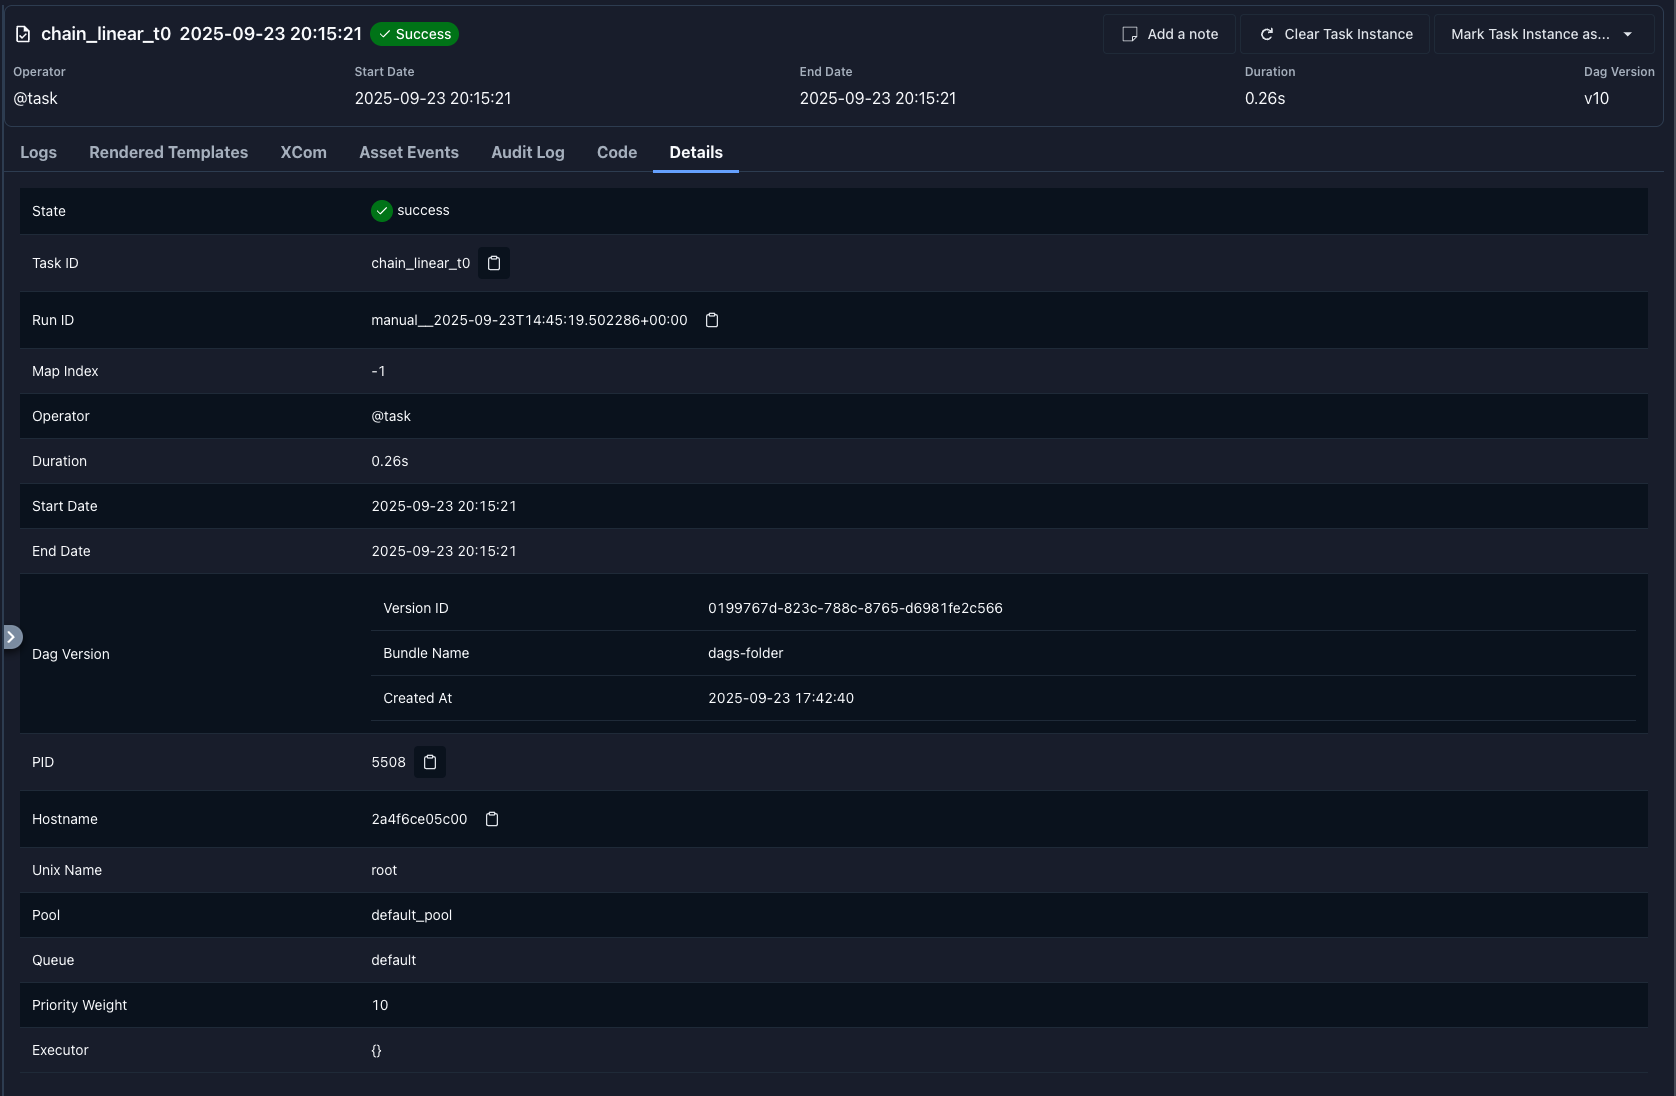Click the note icon inside Add a note
1676x1096 pixels.
click(x=1129, y=33)
